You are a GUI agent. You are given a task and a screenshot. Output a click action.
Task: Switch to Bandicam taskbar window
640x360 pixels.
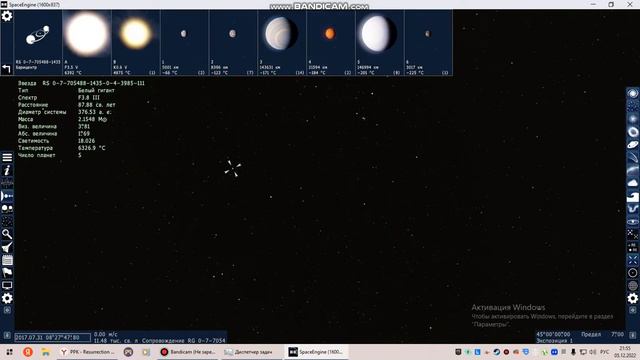coord(188,352)
